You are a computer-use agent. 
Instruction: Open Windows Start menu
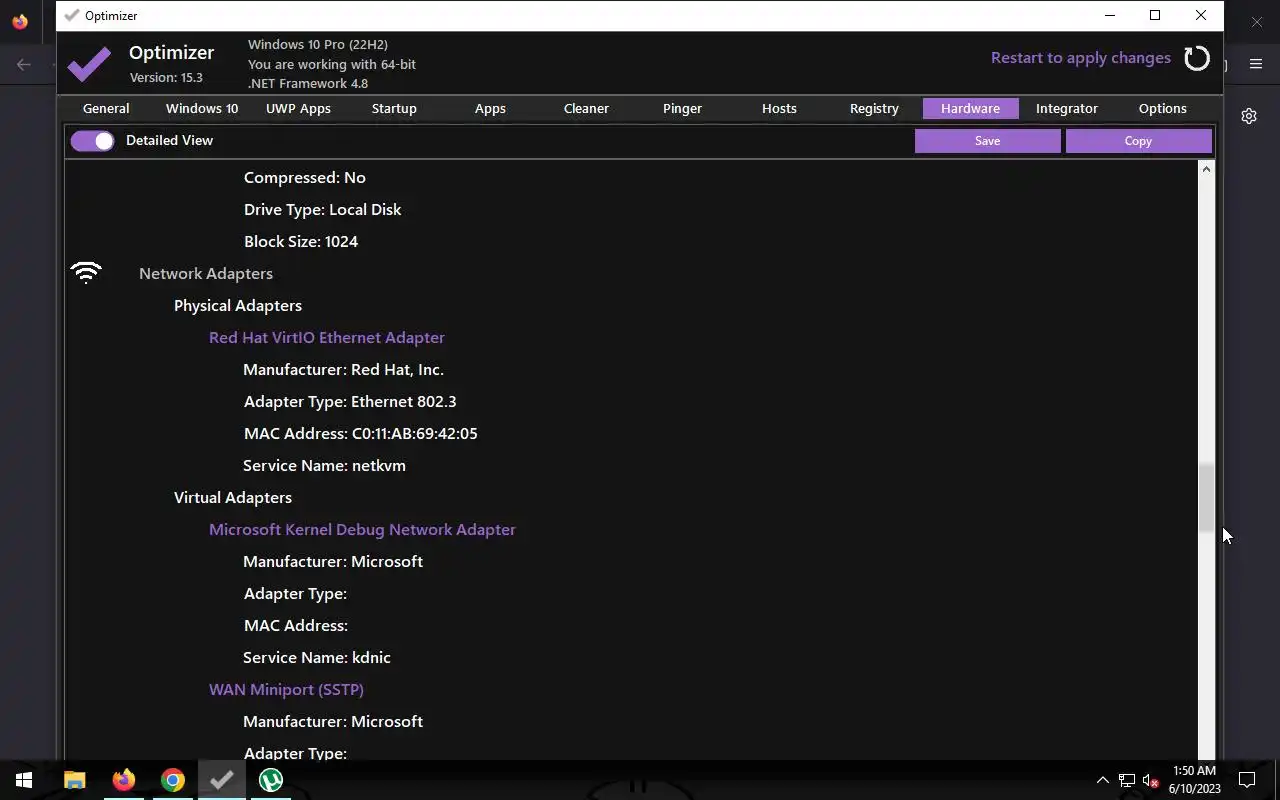(x=24, y=780)
